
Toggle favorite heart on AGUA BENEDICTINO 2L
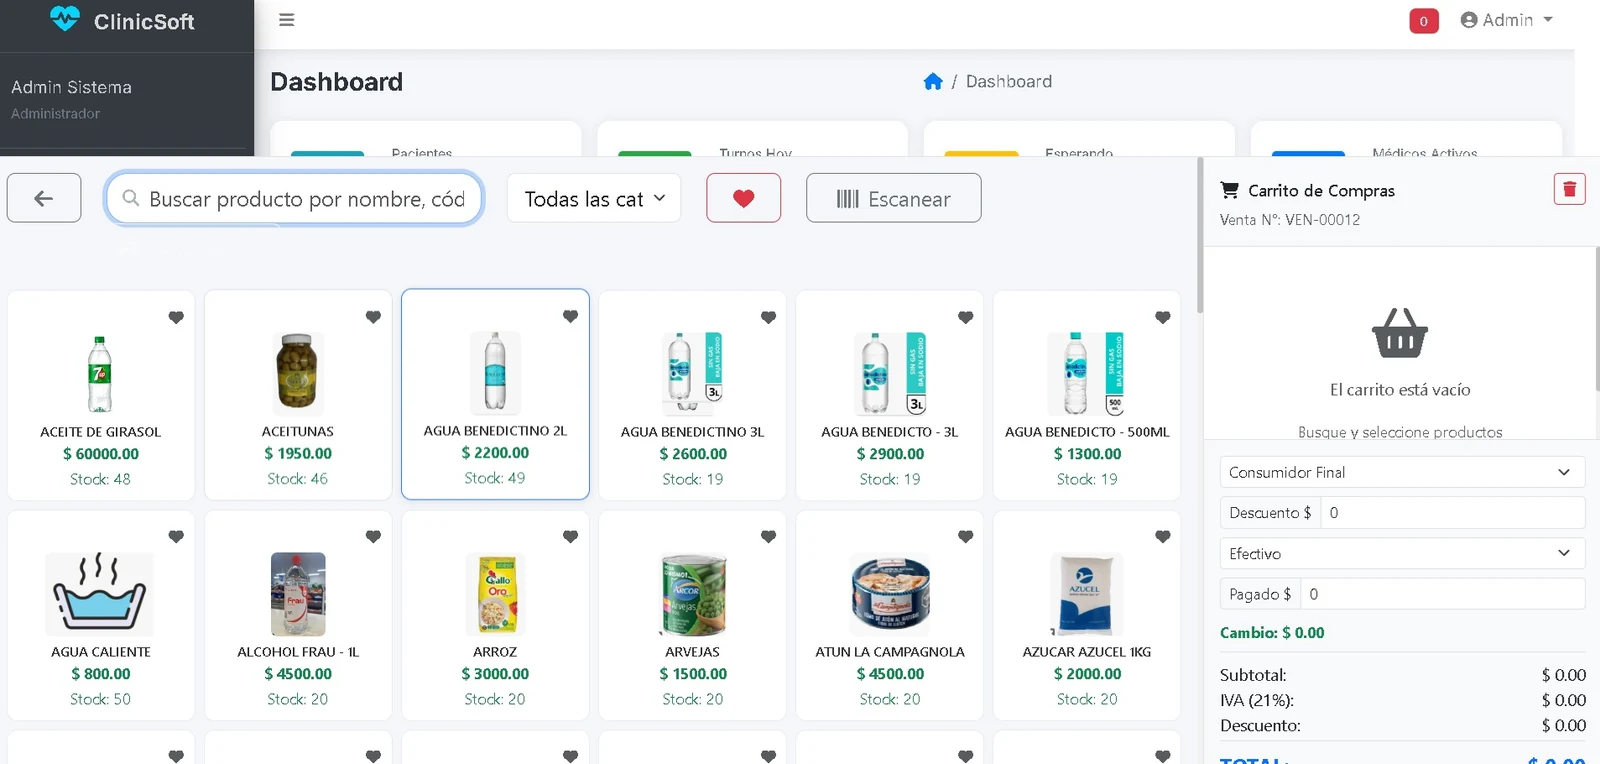coord(570,316)
